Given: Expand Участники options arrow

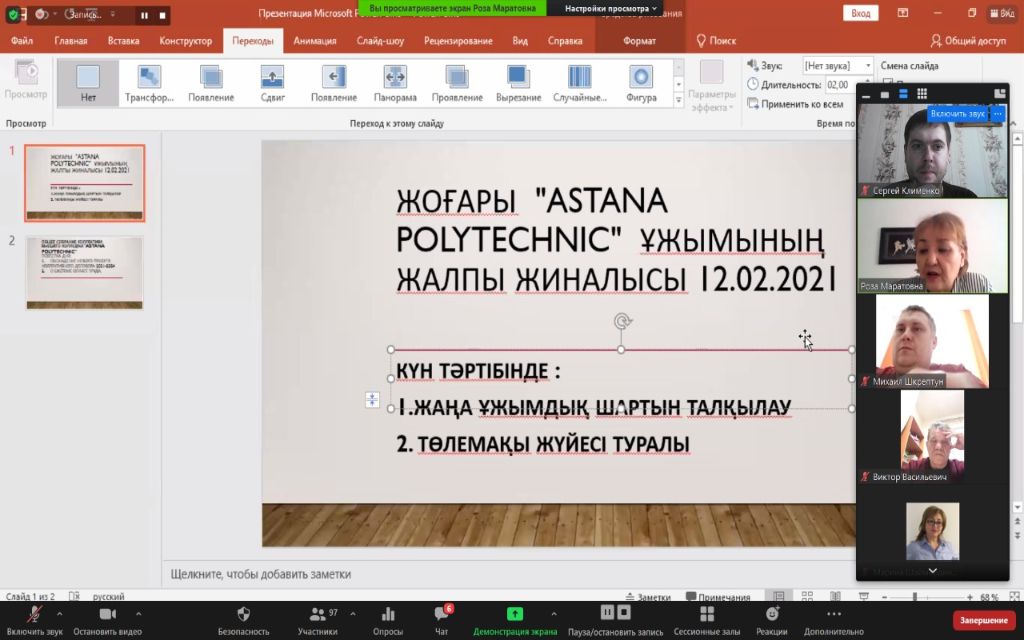Looking at the screenshot, I should click(353, 614).
